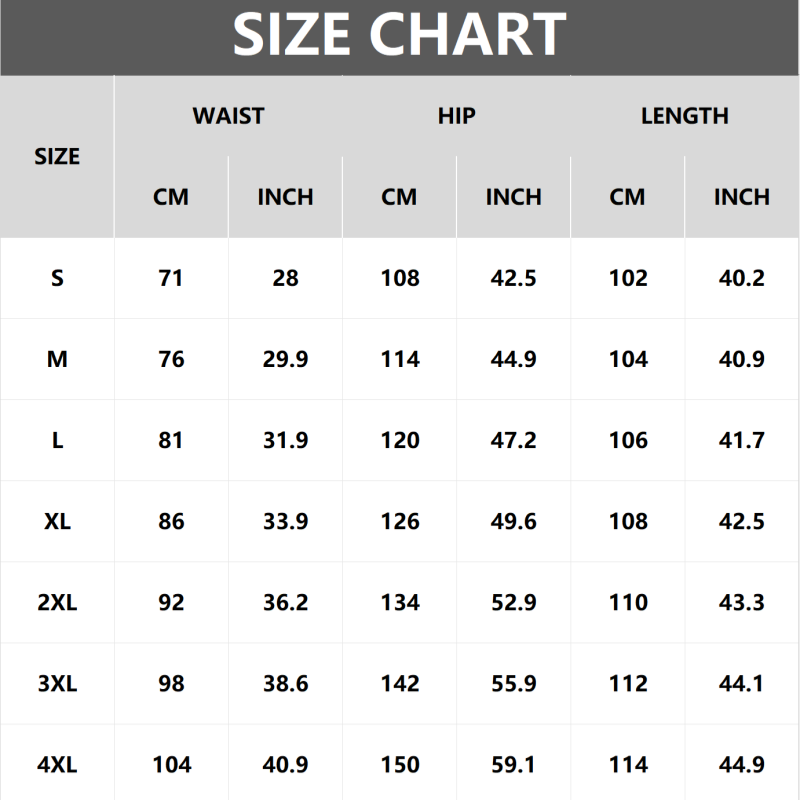Click hip CM value 150

[399, 765]
